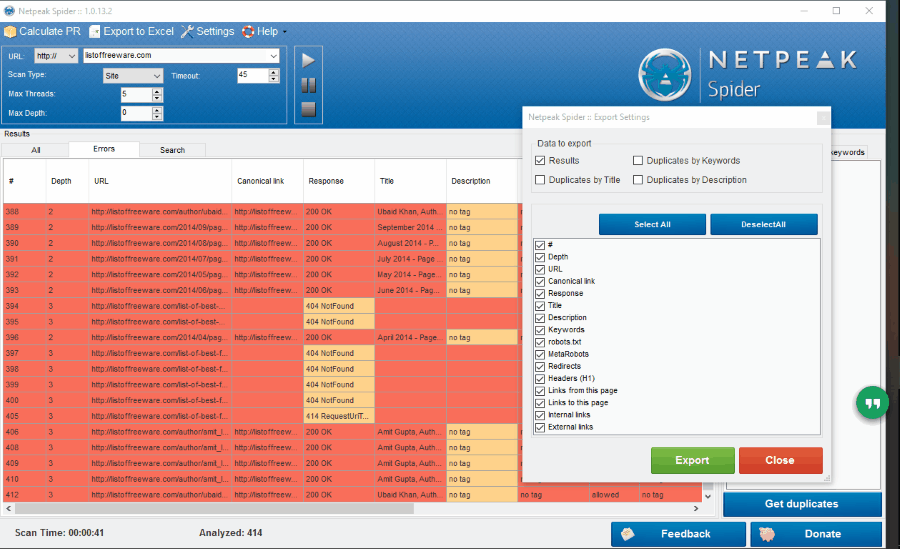The height and width of the screenshot is (549, 900).
Task: Click the green Export button
Action: point(692,461)
